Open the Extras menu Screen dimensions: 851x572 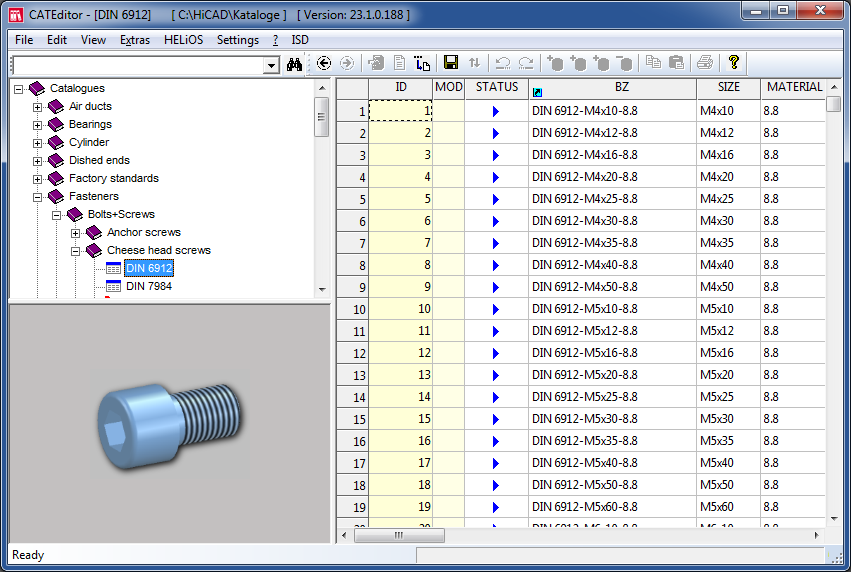(x=135, y=40)
